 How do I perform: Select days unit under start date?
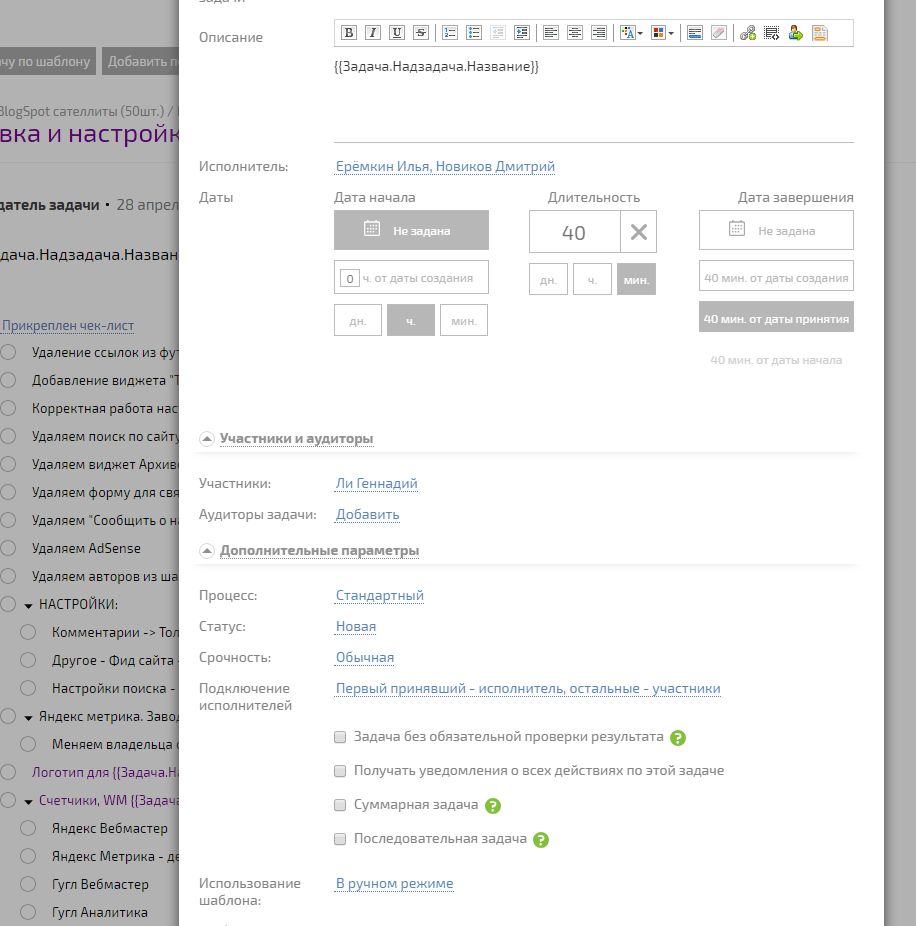pos(358,321)
